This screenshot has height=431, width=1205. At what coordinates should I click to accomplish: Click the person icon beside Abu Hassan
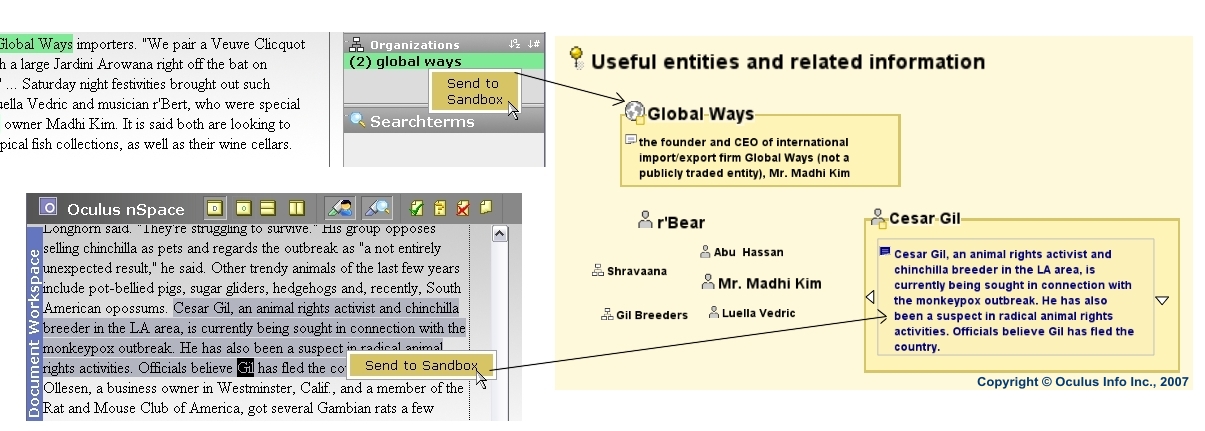tap(705, 251)
